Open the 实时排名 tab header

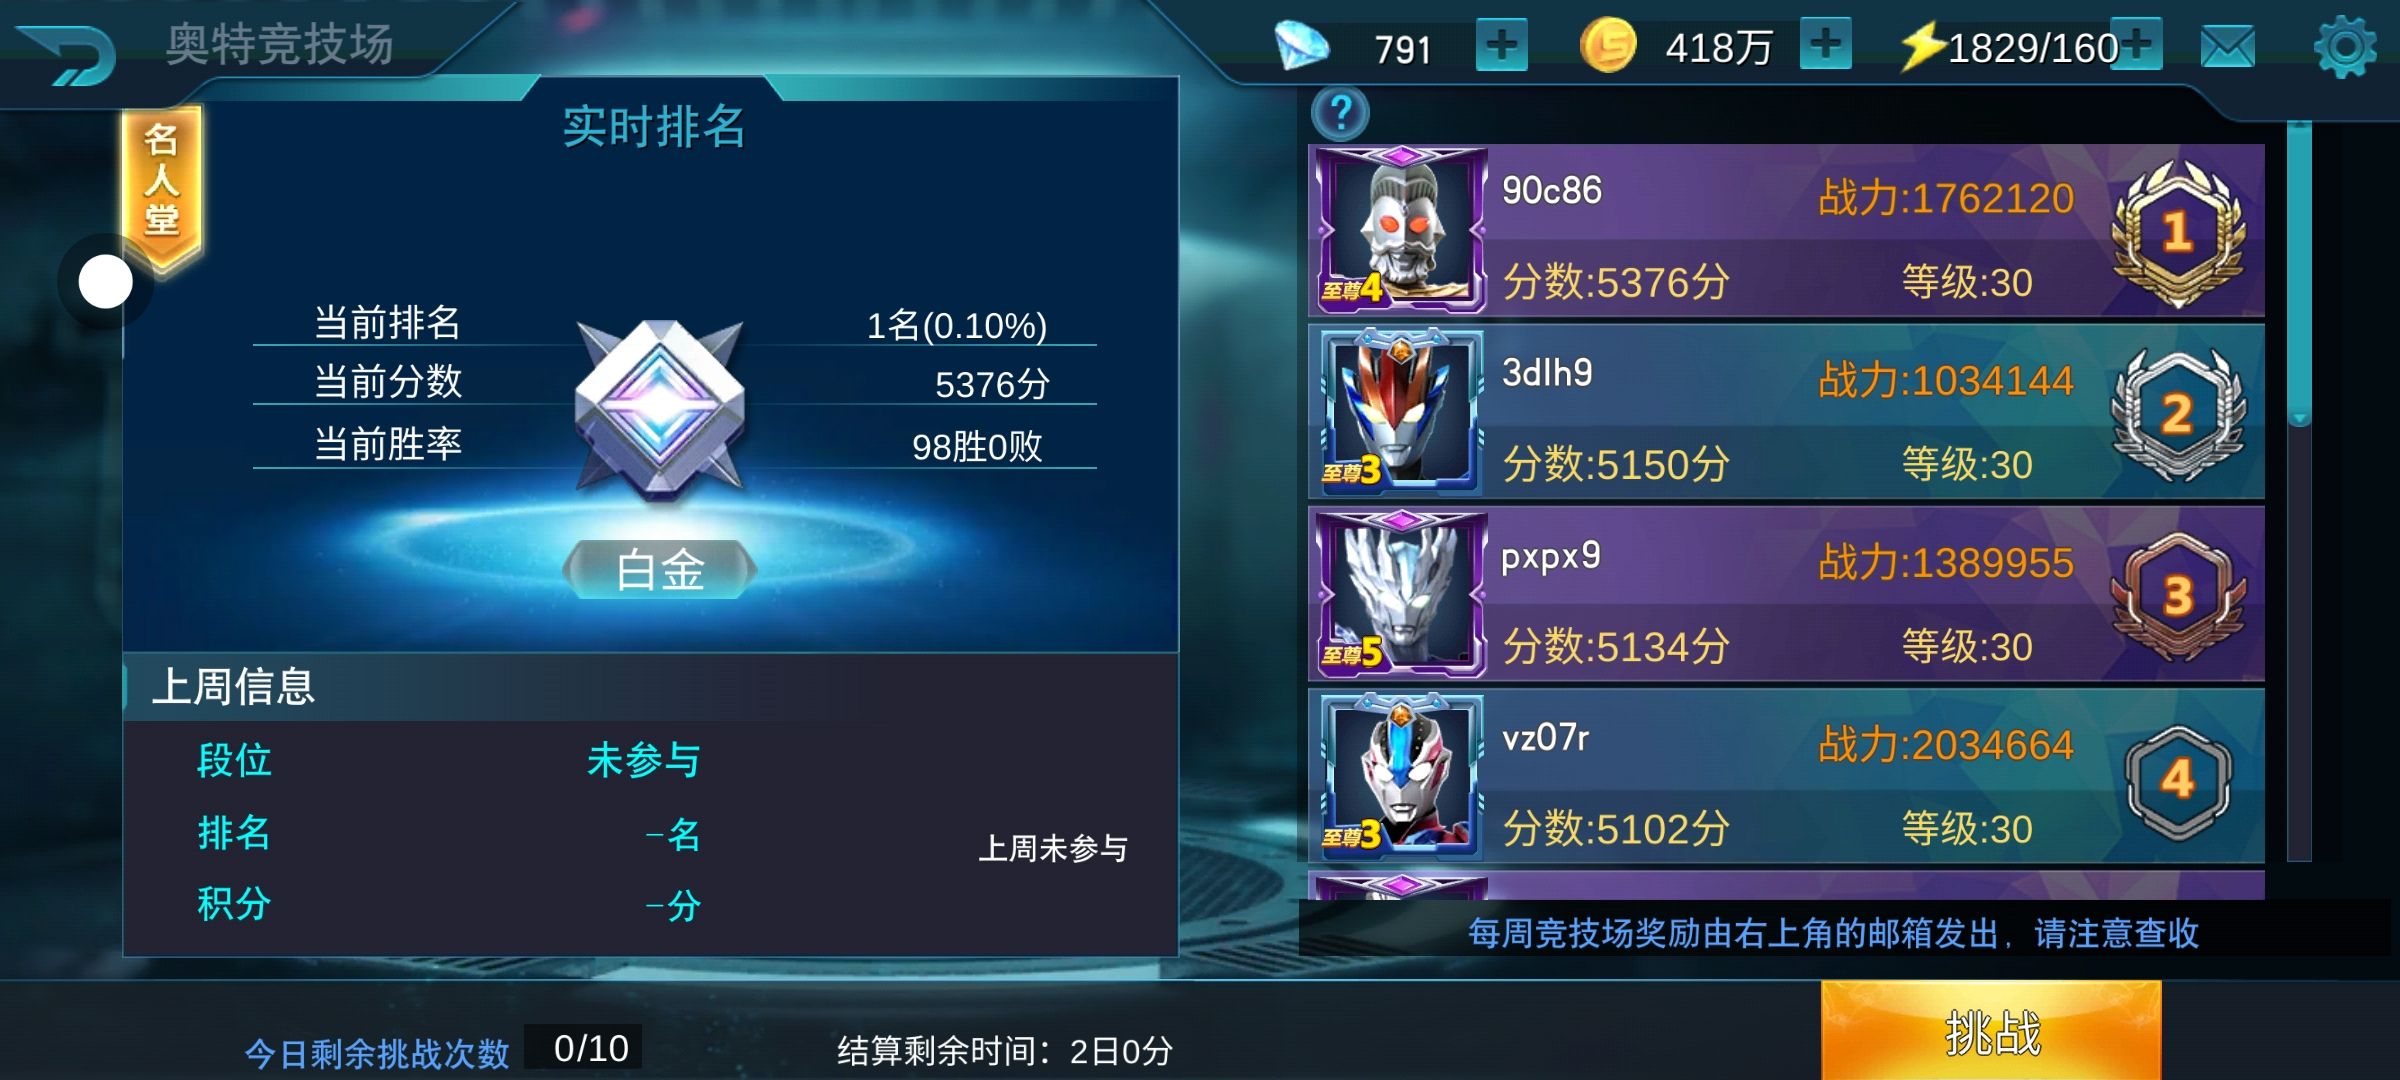point(654,127)
